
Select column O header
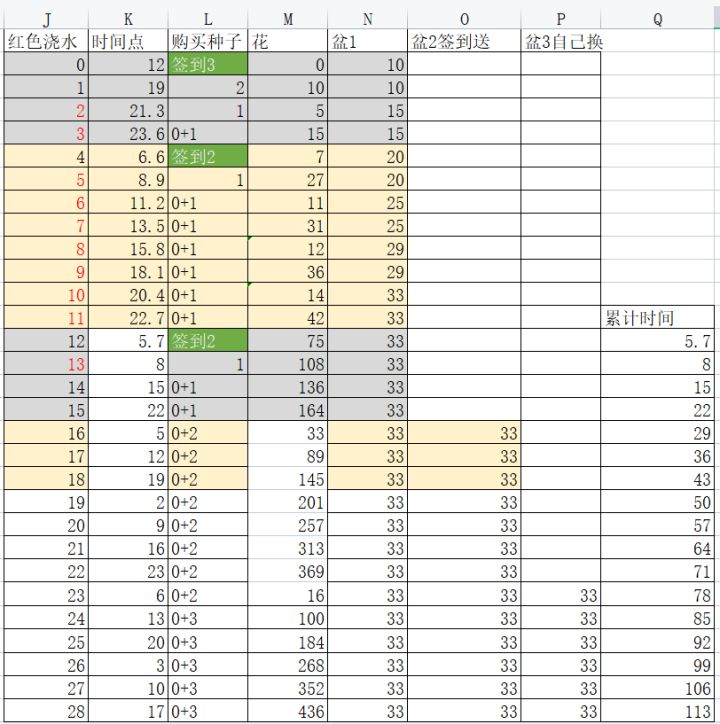coord(464,19)
